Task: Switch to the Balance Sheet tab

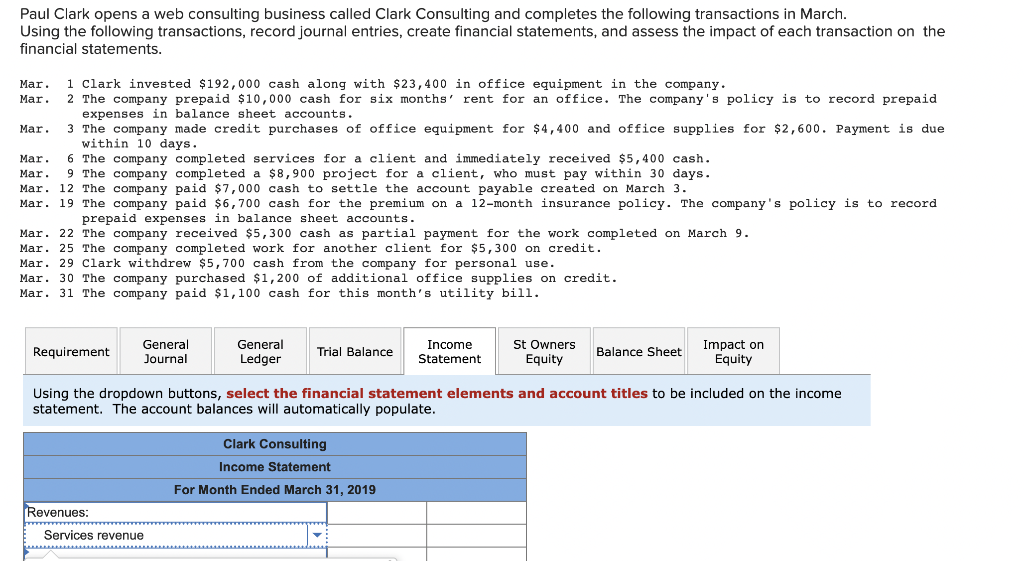Action: (639, 351)
